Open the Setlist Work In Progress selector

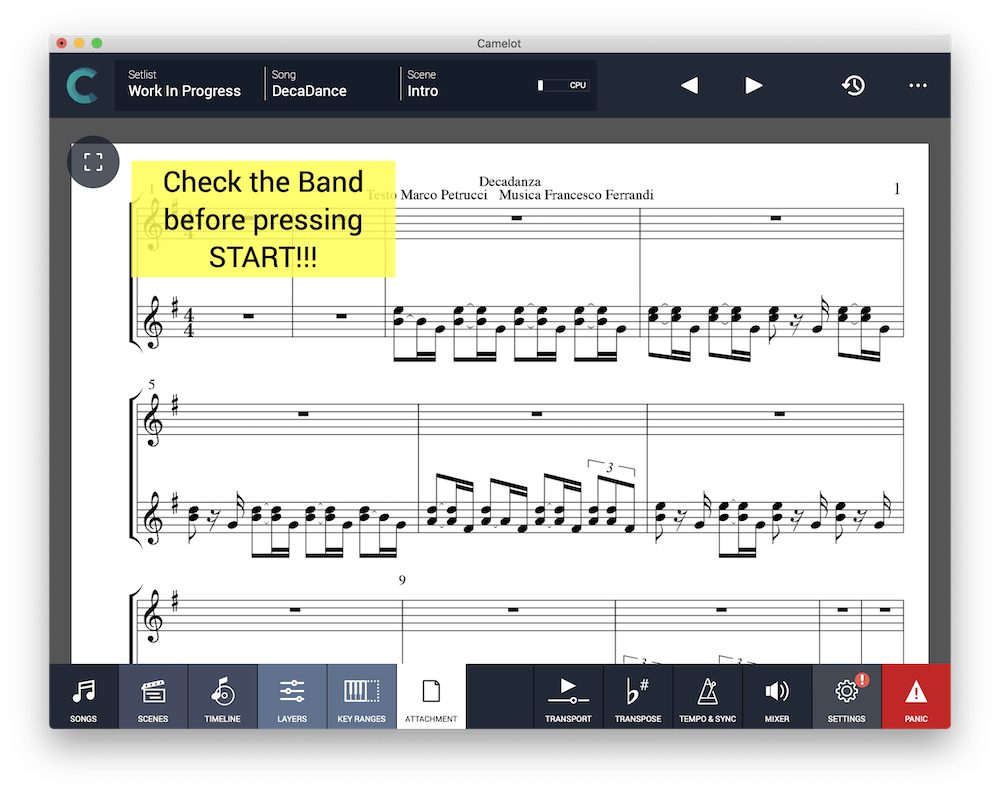(x=185, y=84)
